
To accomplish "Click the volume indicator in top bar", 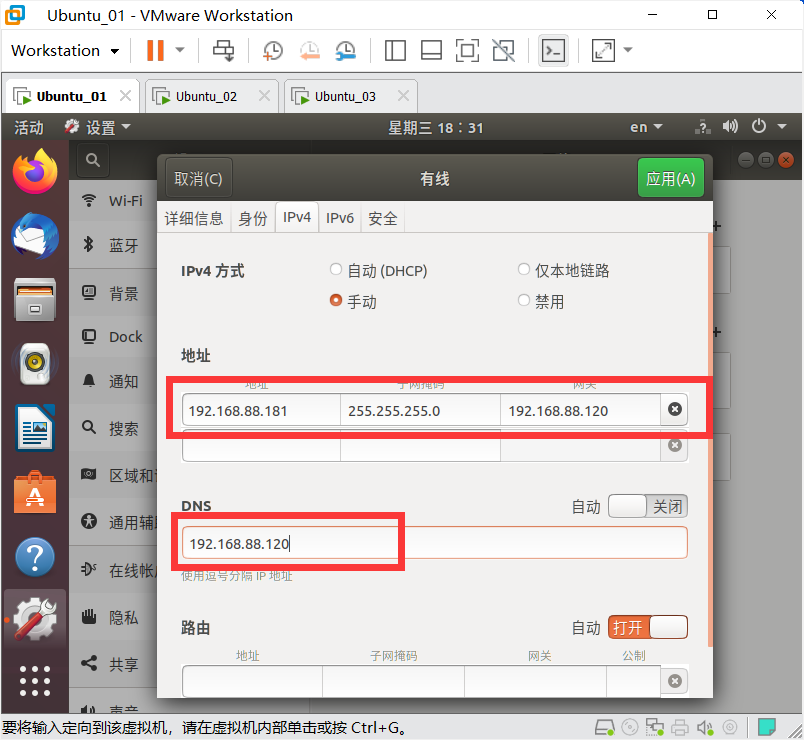I will click(730, 126).
